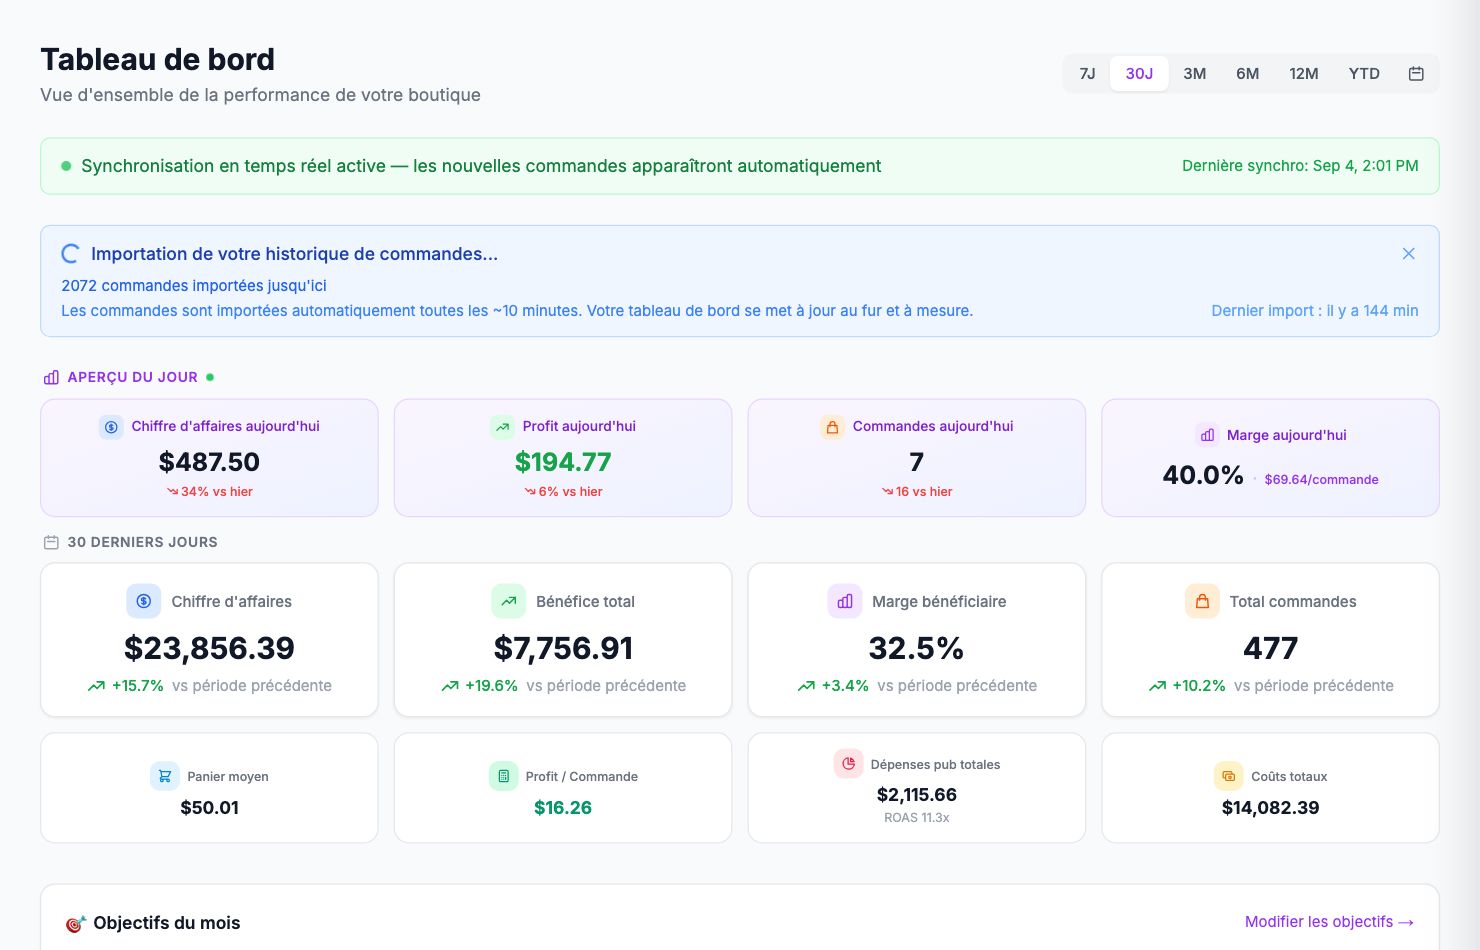Click the pie chart icon beside Dépenses pub totales
Screen dimensions: 1480x950
pyautogui.click(x=849, y=764)
